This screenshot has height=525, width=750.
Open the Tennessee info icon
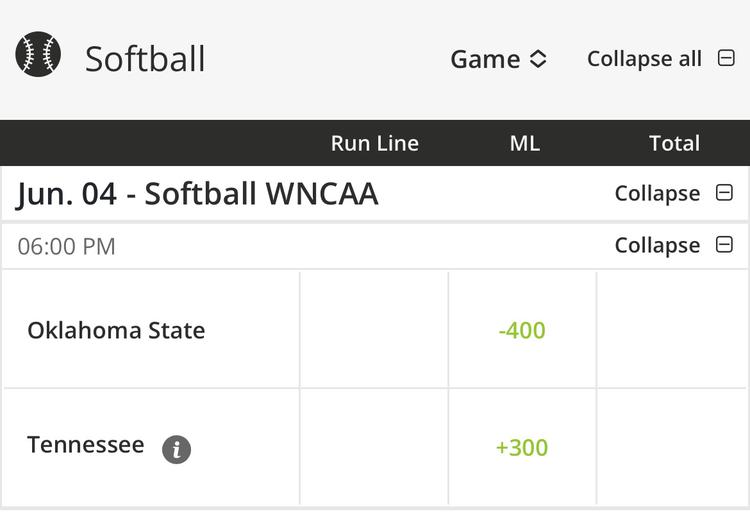(x=176, y=449)
